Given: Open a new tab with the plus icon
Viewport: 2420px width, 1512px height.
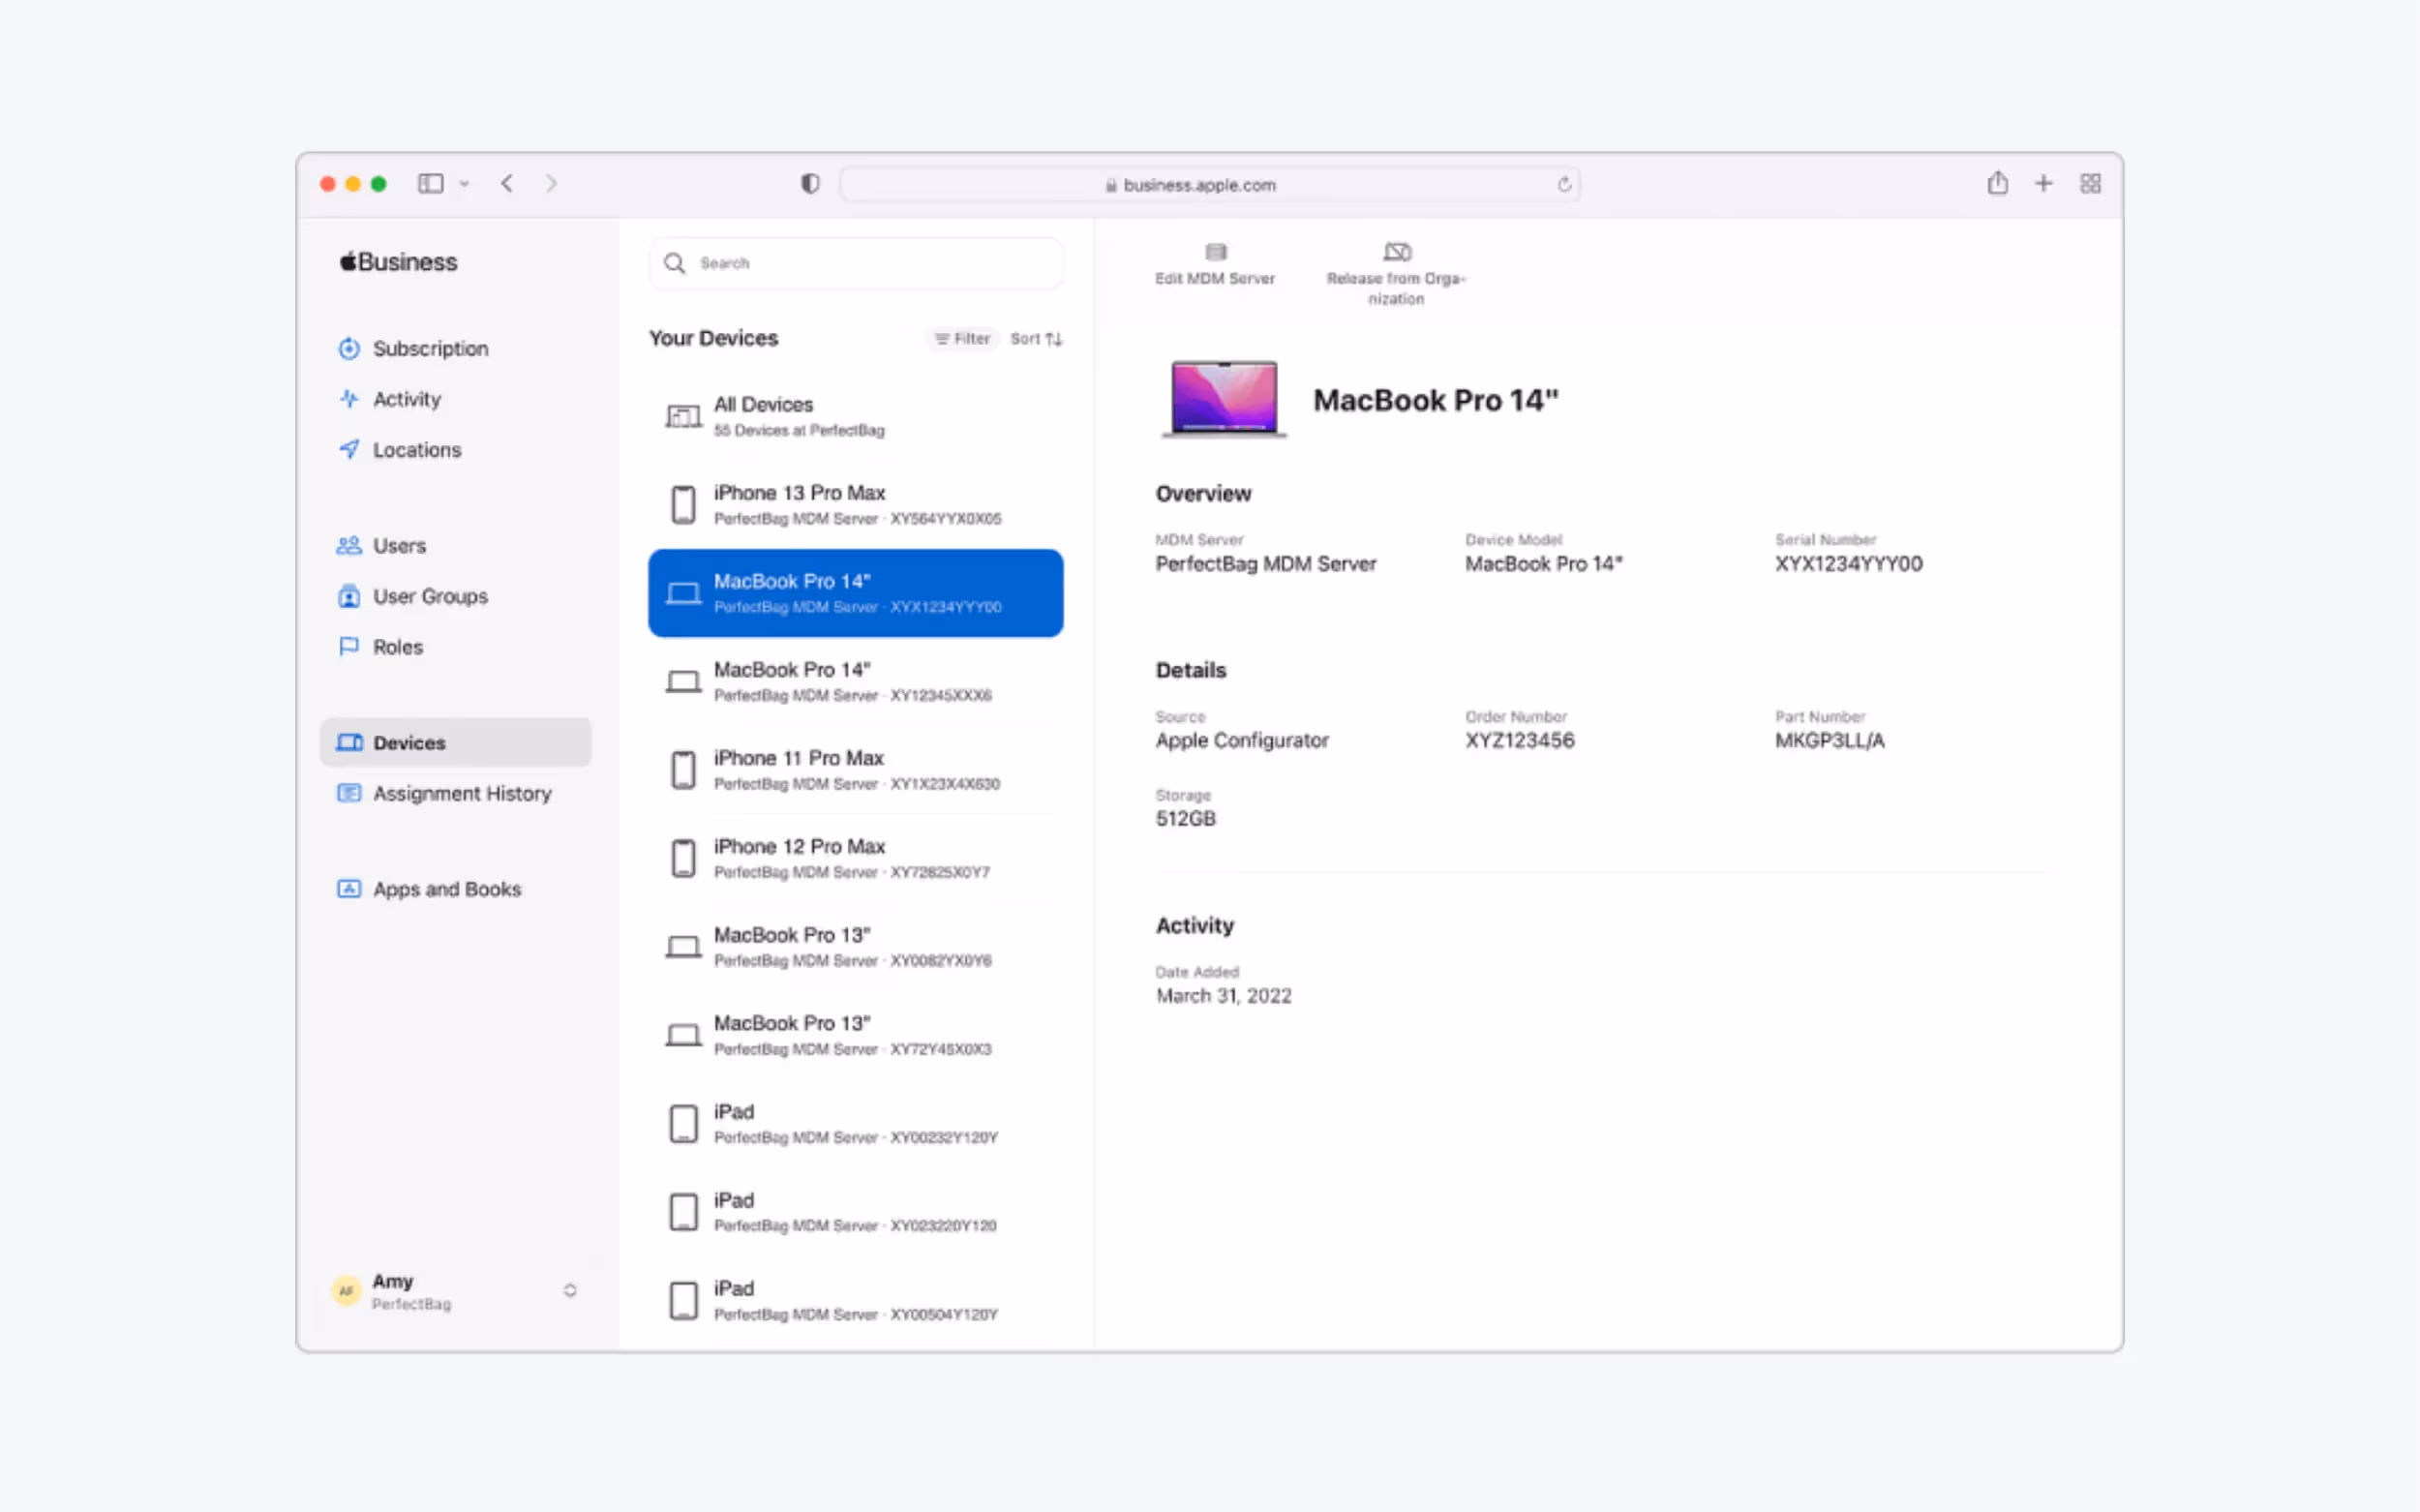Looking at the screenshot, I should coord(2044,184).
